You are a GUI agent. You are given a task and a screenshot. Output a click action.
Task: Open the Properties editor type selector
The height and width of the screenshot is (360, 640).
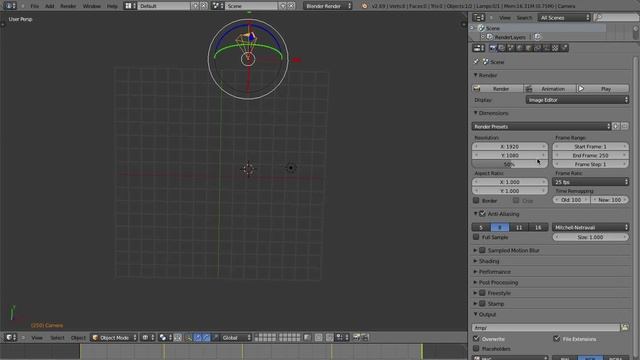click(479, 48)
